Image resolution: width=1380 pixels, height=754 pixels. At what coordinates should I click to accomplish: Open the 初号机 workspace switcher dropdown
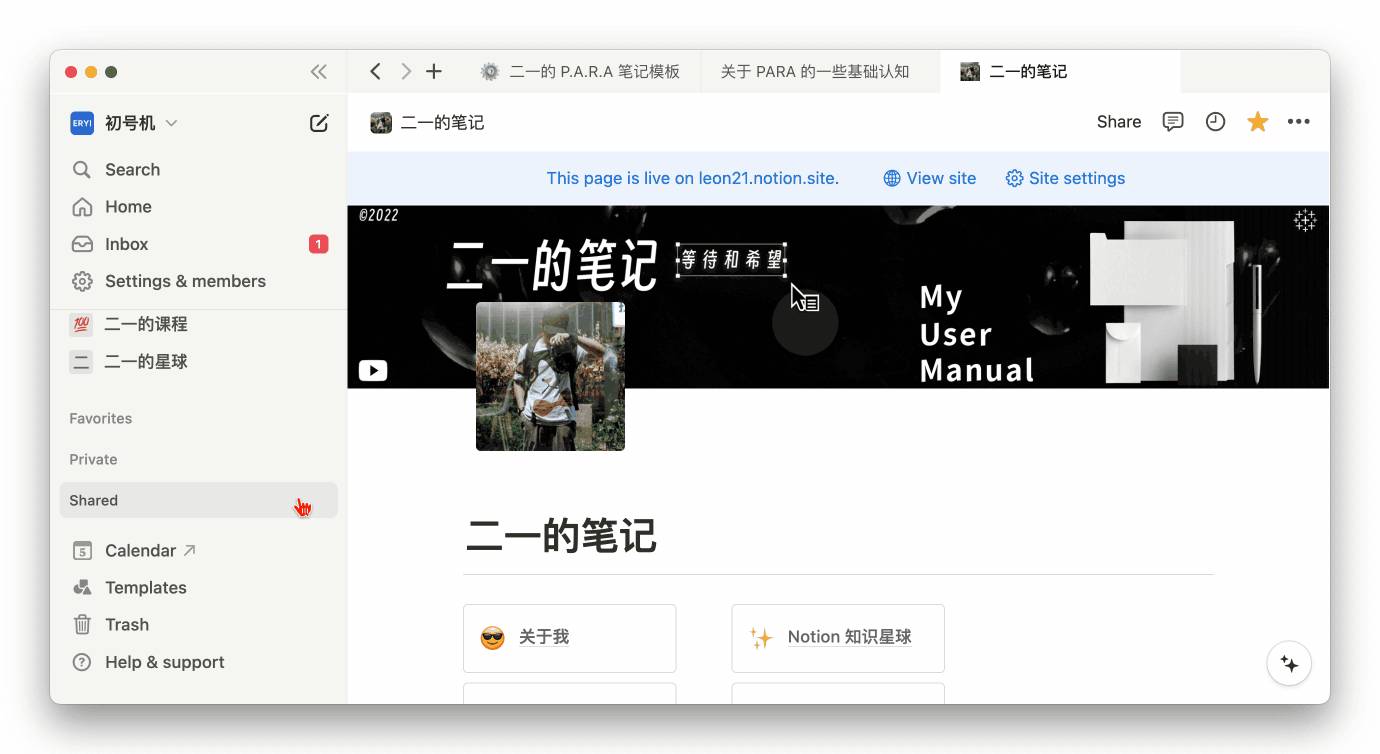coord(124,123)
